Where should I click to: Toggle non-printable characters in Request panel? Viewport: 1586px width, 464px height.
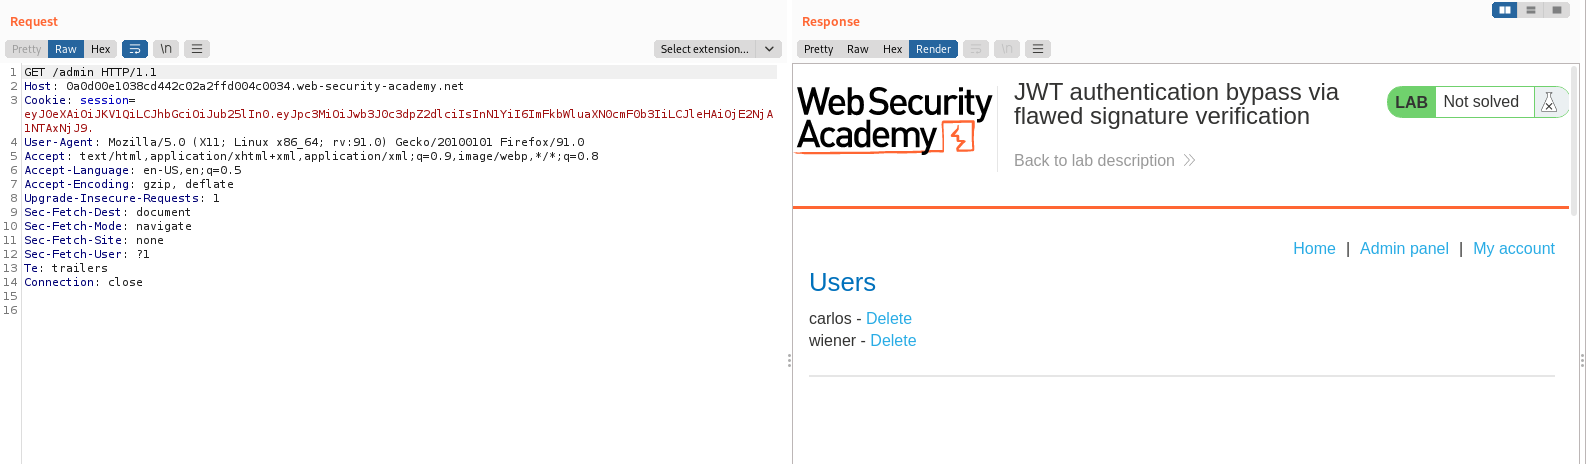tap(166, 49)
